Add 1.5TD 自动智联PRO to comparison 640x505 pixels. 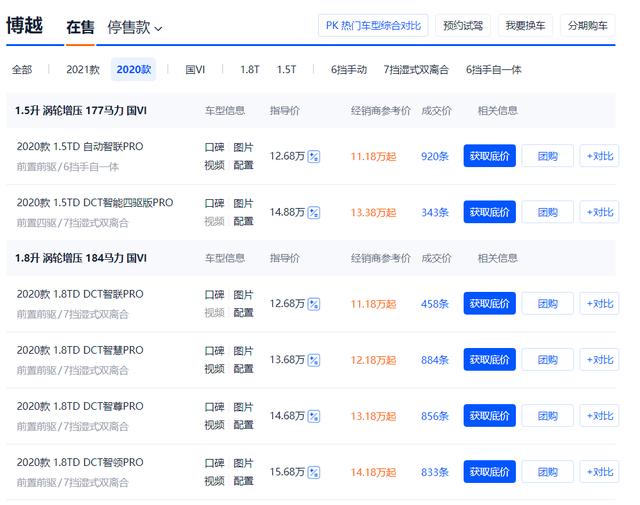[600, 156]
